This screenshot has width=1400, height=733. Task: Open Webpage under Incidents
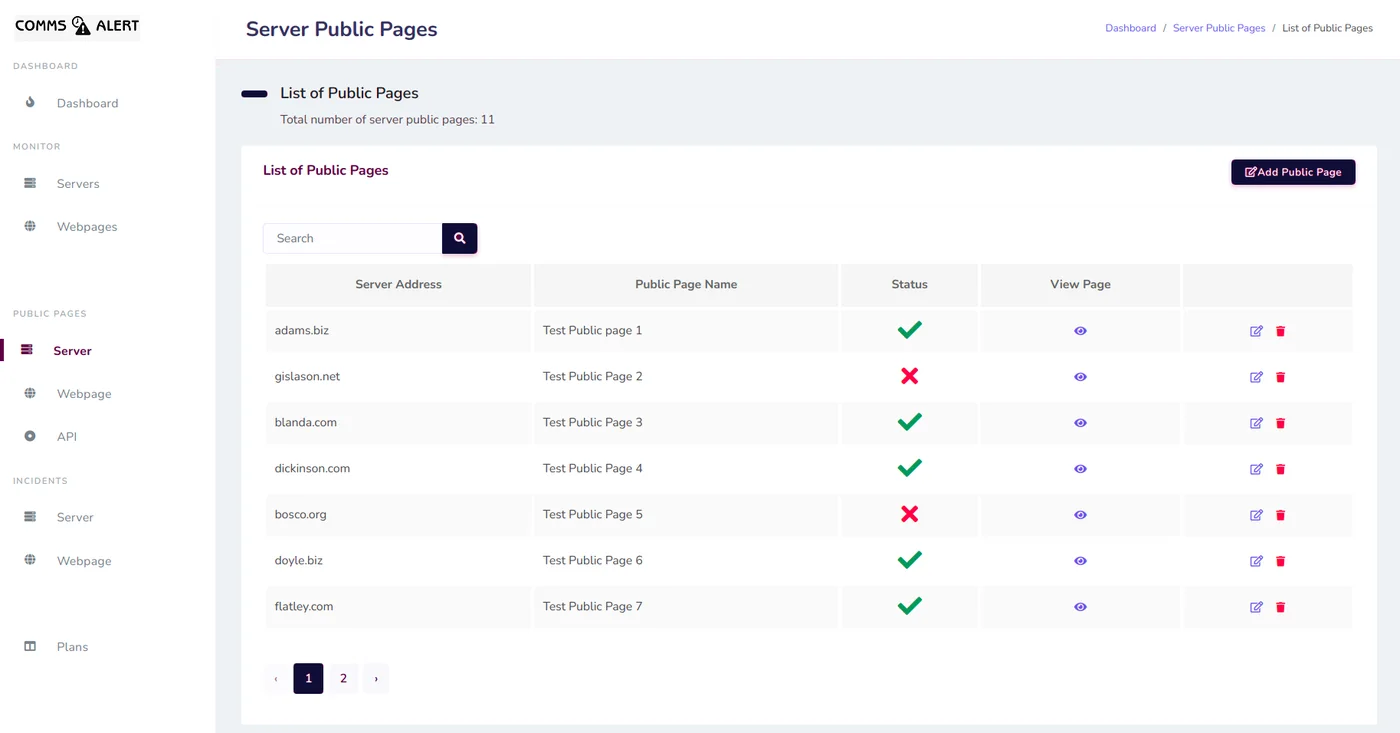click(84, 561)
